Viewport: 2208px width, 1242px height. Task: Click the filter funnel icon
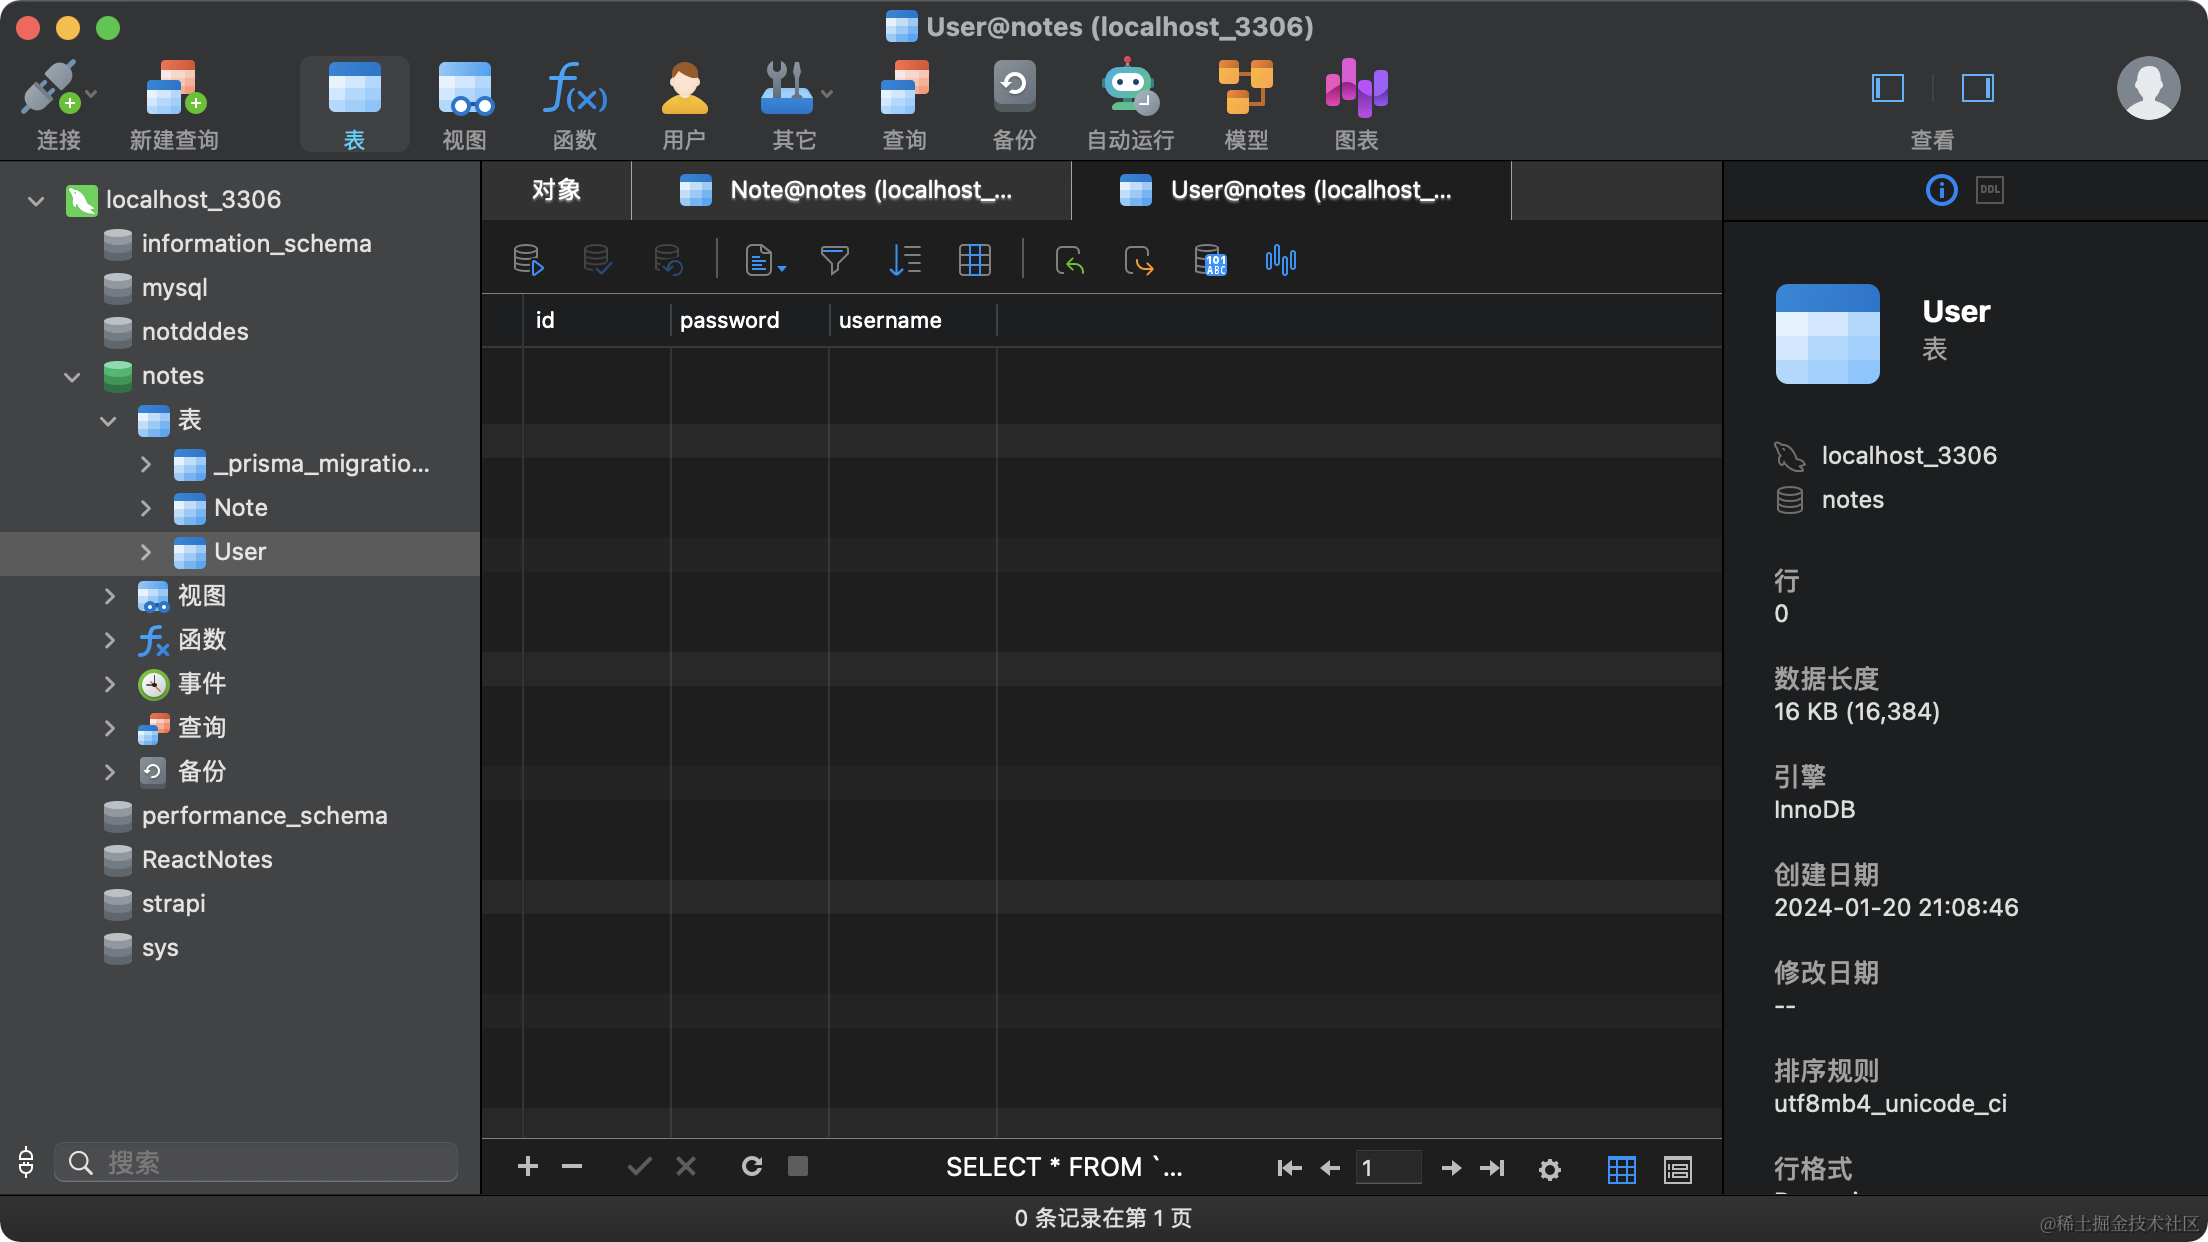[834, 261]
